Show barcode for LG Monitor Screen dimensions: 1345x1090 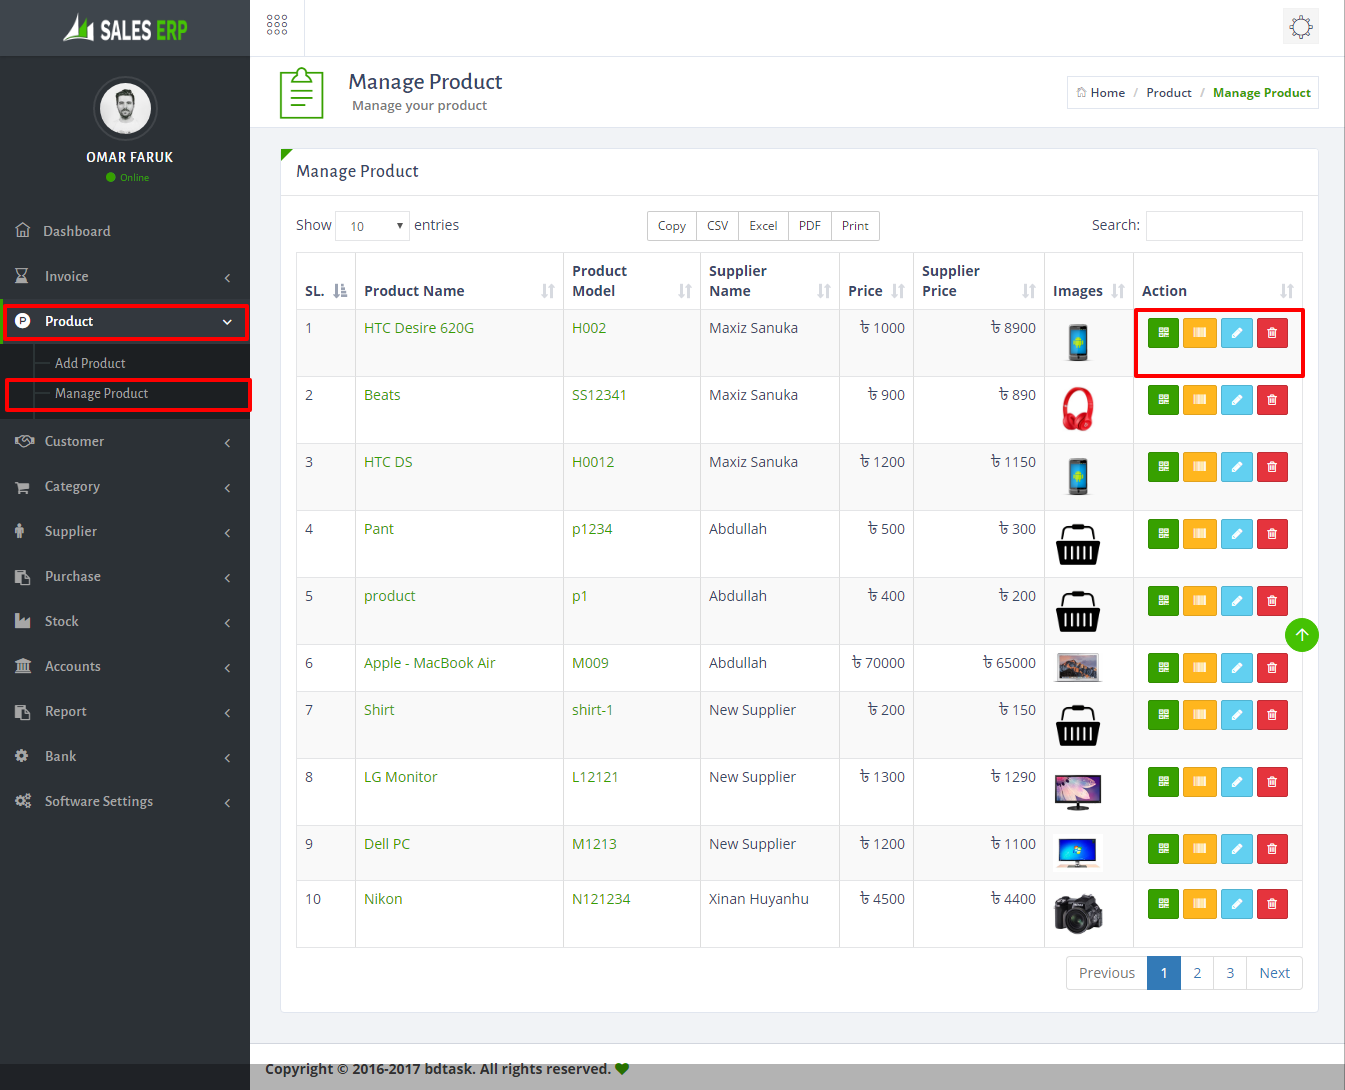tap(1200, 782)
